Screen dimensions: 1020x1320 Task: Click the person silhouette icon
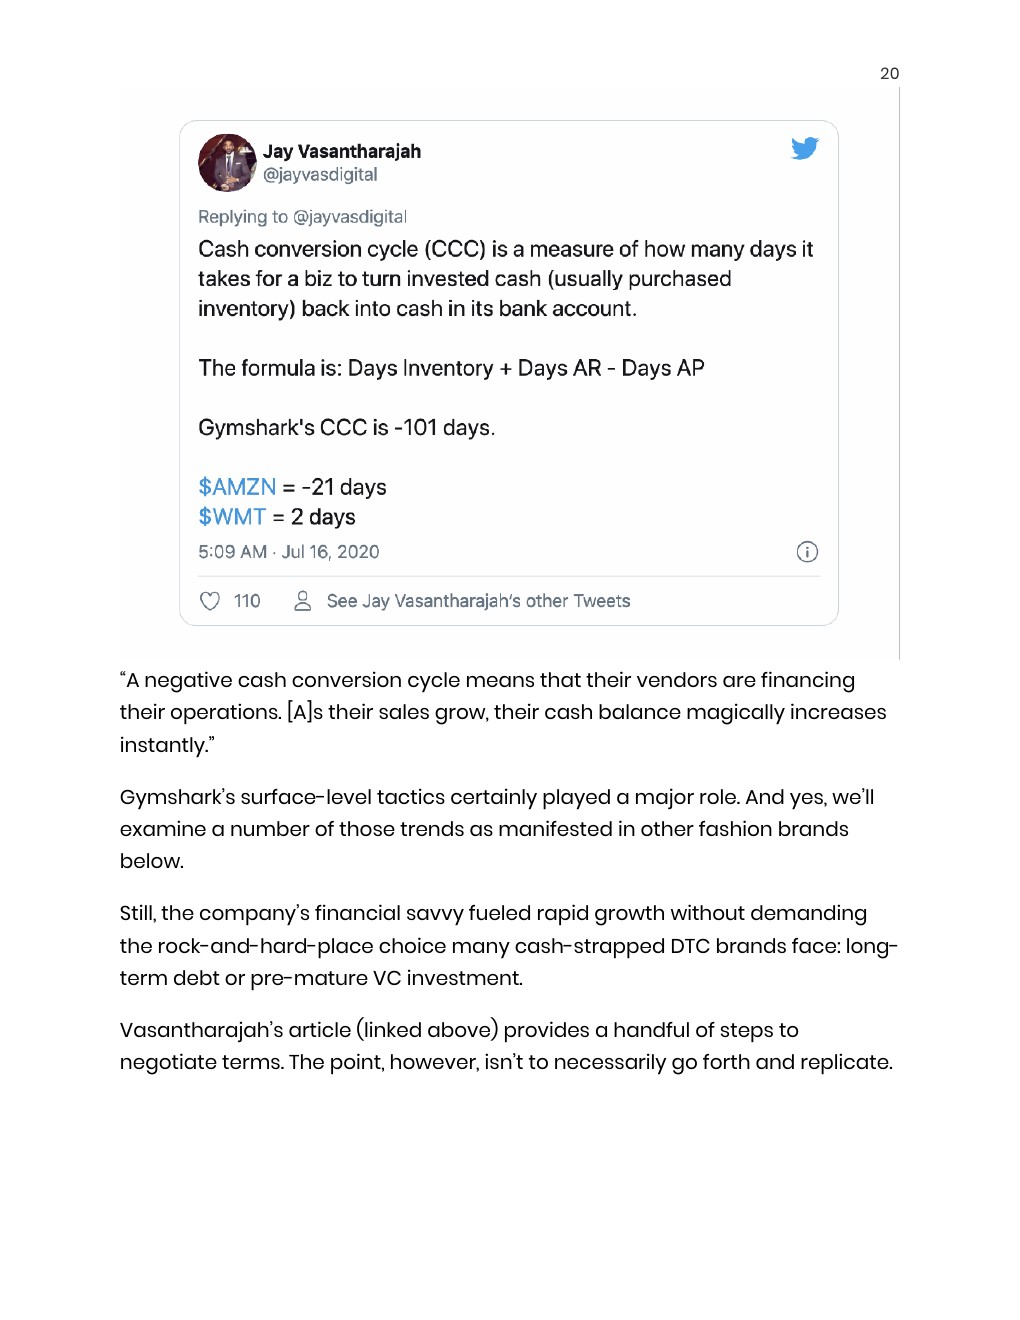point(302,601)
